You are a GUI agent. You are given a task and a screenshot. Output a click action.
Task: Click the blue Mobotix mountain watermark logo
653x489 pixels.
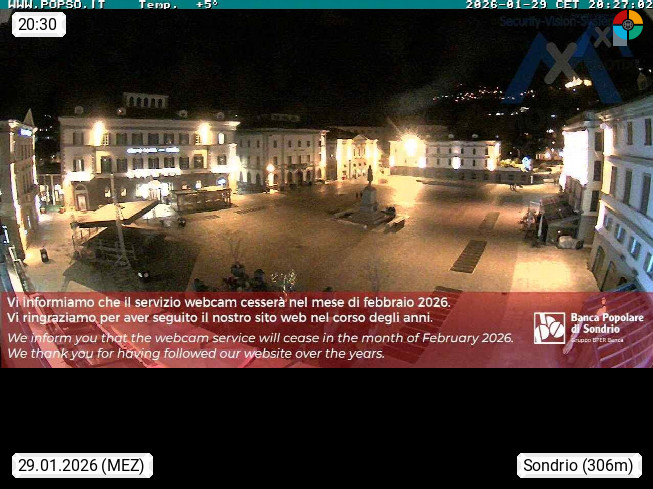click(560, 65)
